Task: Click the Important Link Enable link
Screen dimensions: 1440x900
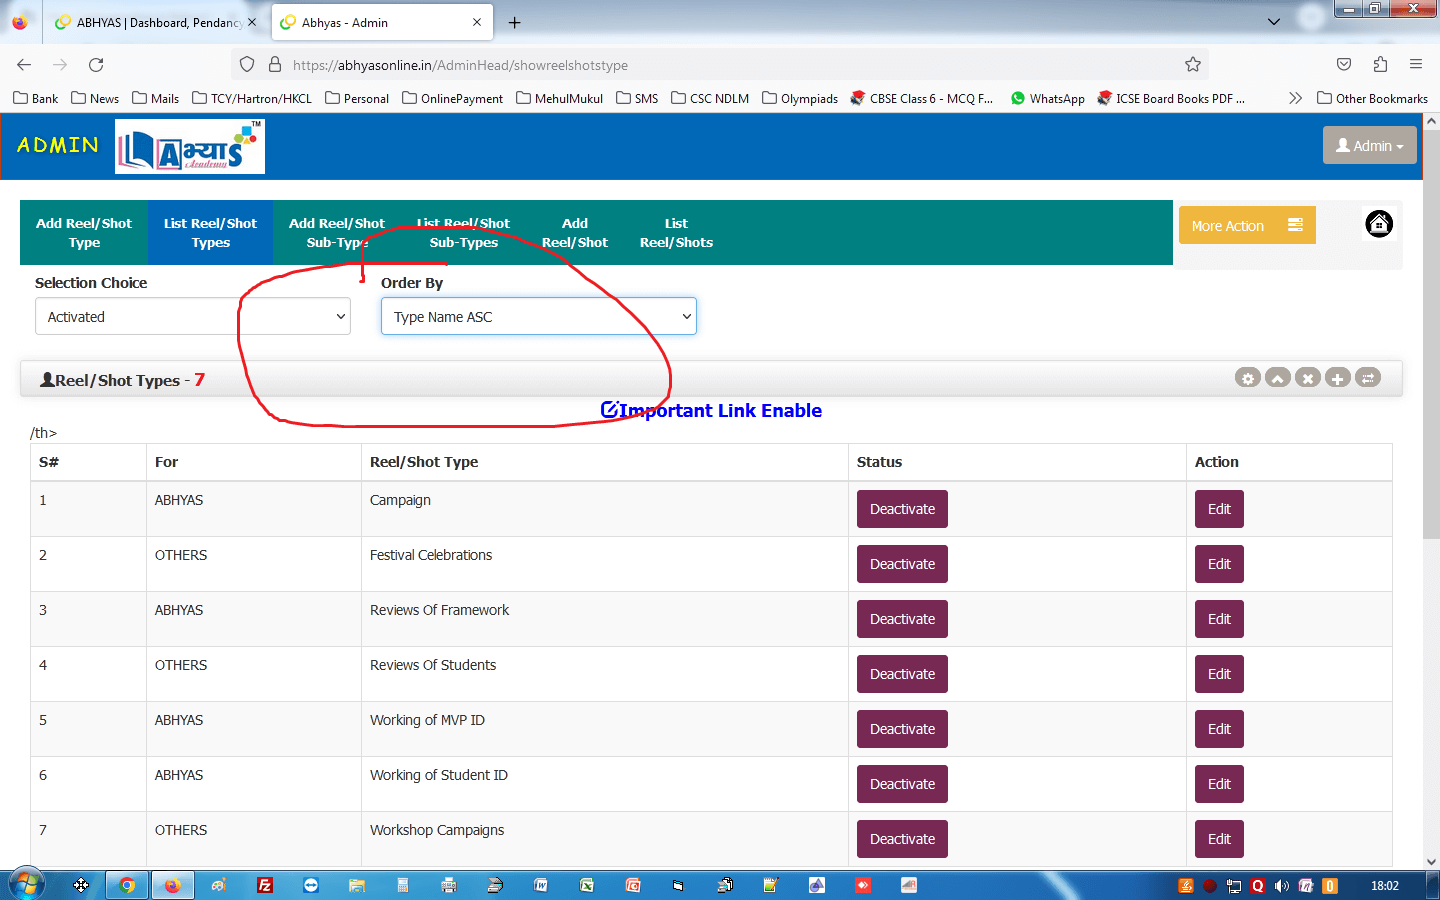Action: pos(711,410)
